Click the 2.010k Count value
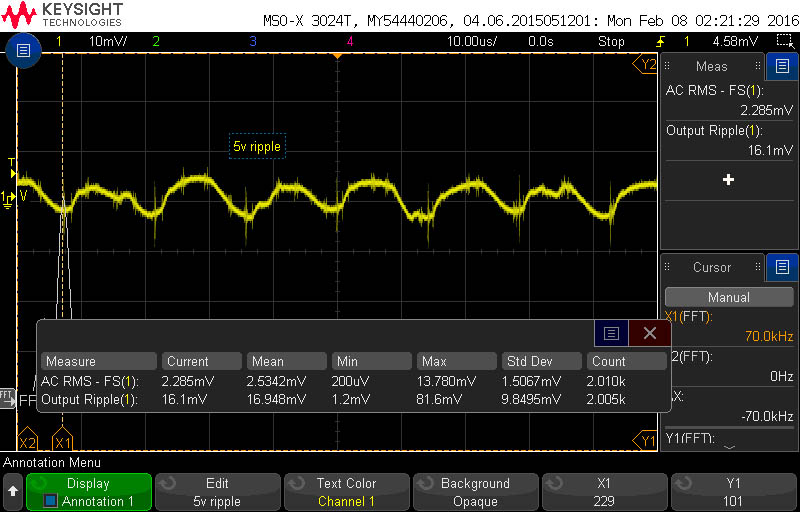Image resolution: width=800 pixels, height=512 pixels. pyautogui.click(x=606, y=381)
